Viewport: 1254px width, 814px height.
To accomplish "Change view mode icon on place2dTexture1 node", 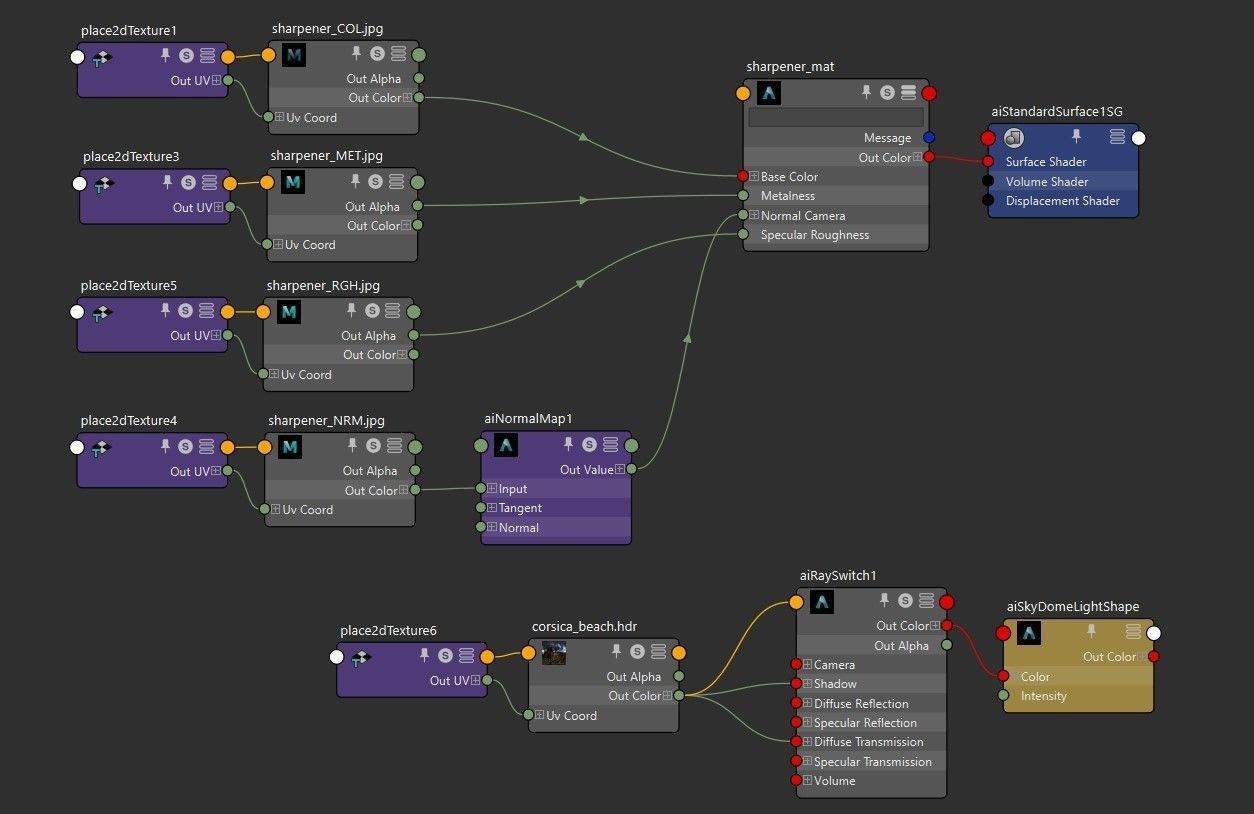I will [209, 57].
